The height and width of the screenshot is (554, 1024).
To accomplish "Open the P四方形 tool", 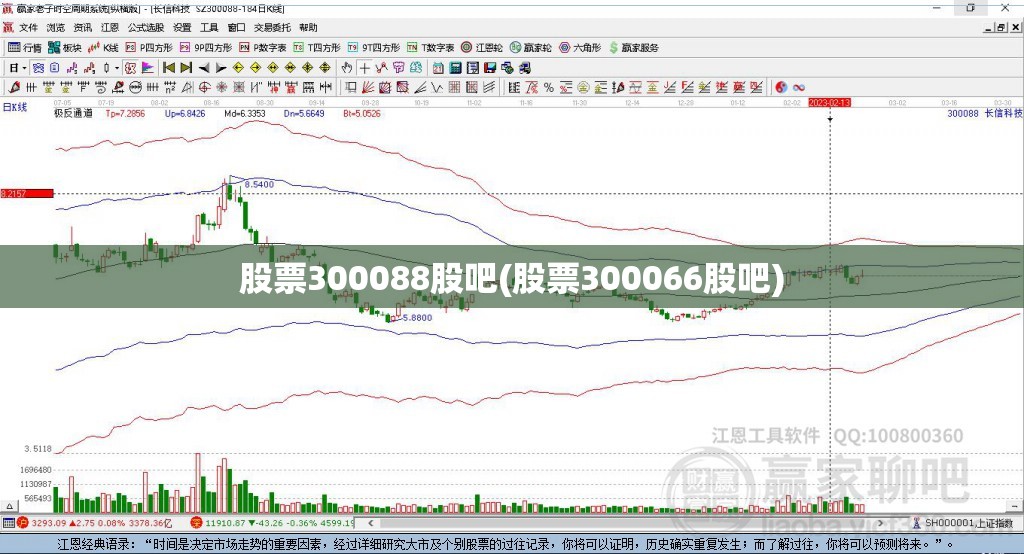I will click(x=149, y=47).
